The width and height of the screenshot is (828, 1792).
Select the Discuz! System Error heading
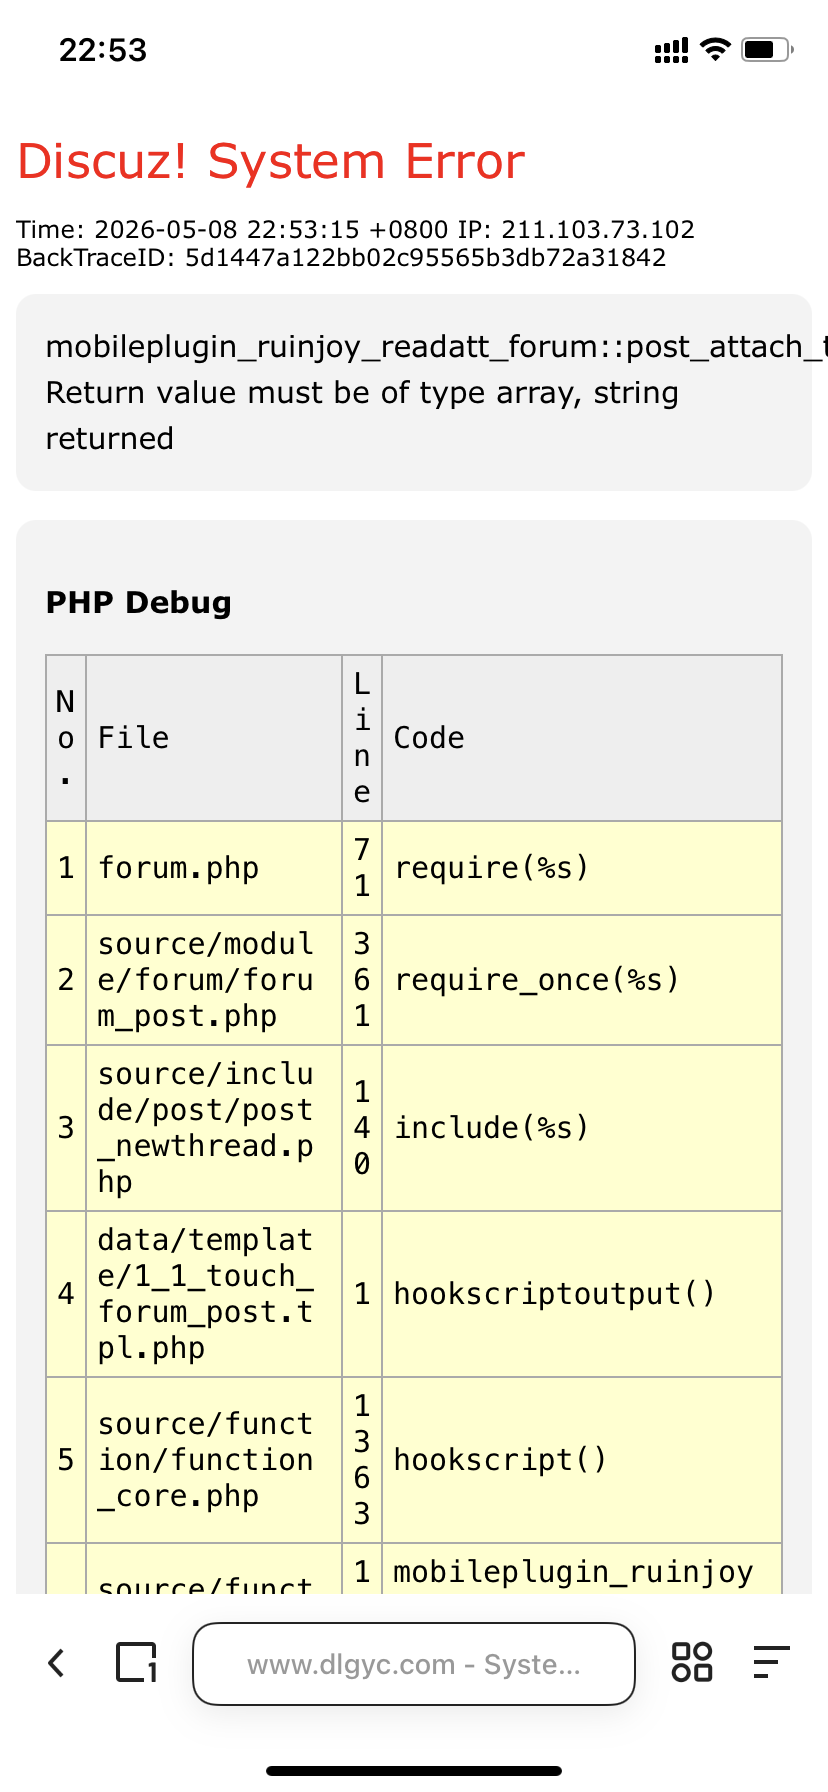point(271,161)
